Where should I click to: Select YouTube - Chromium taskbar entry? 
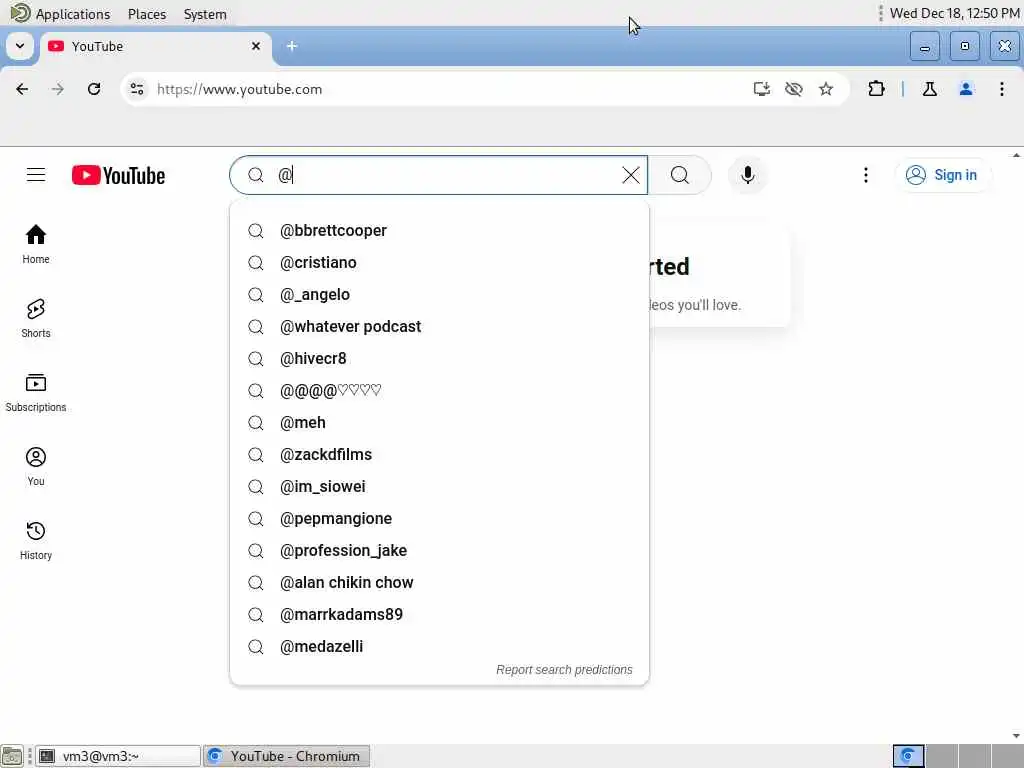coord(287,756)
